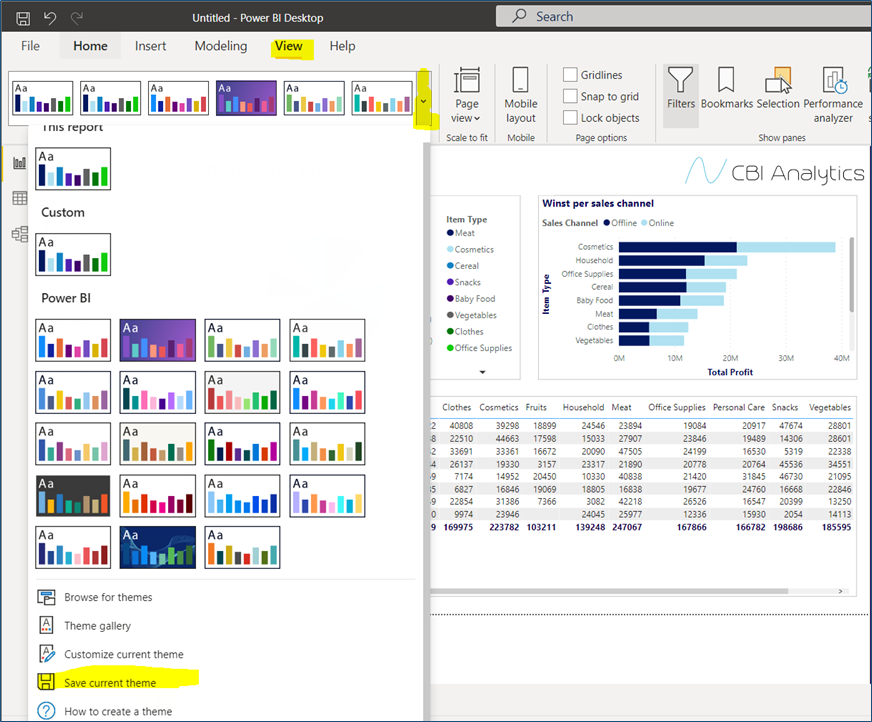The image size is (872, 722).
Task: Click the Snacks legend entry
Action: pyautogui.click(x=463, y=283)
